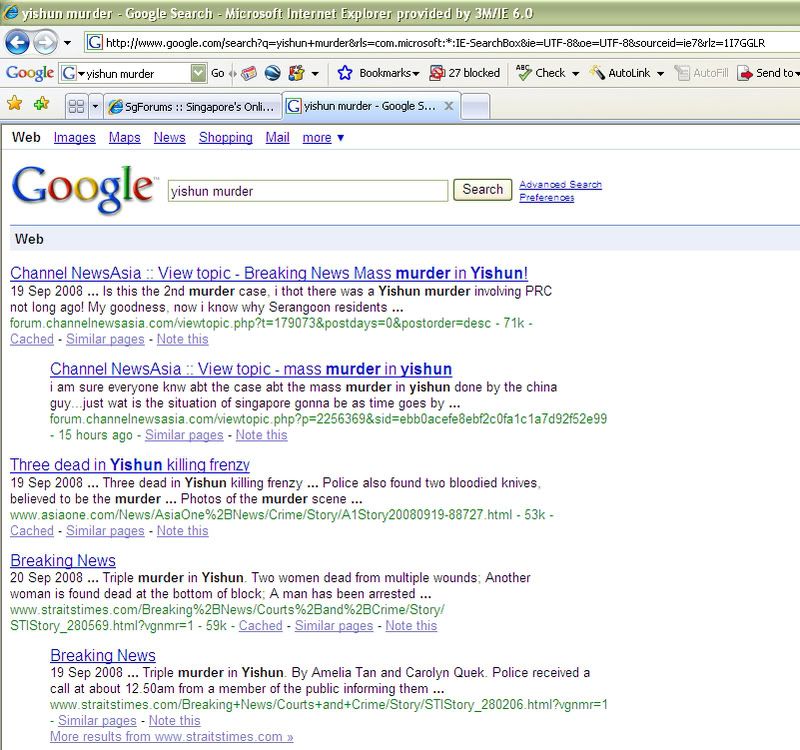Click the browser Back arrow button

19,43
